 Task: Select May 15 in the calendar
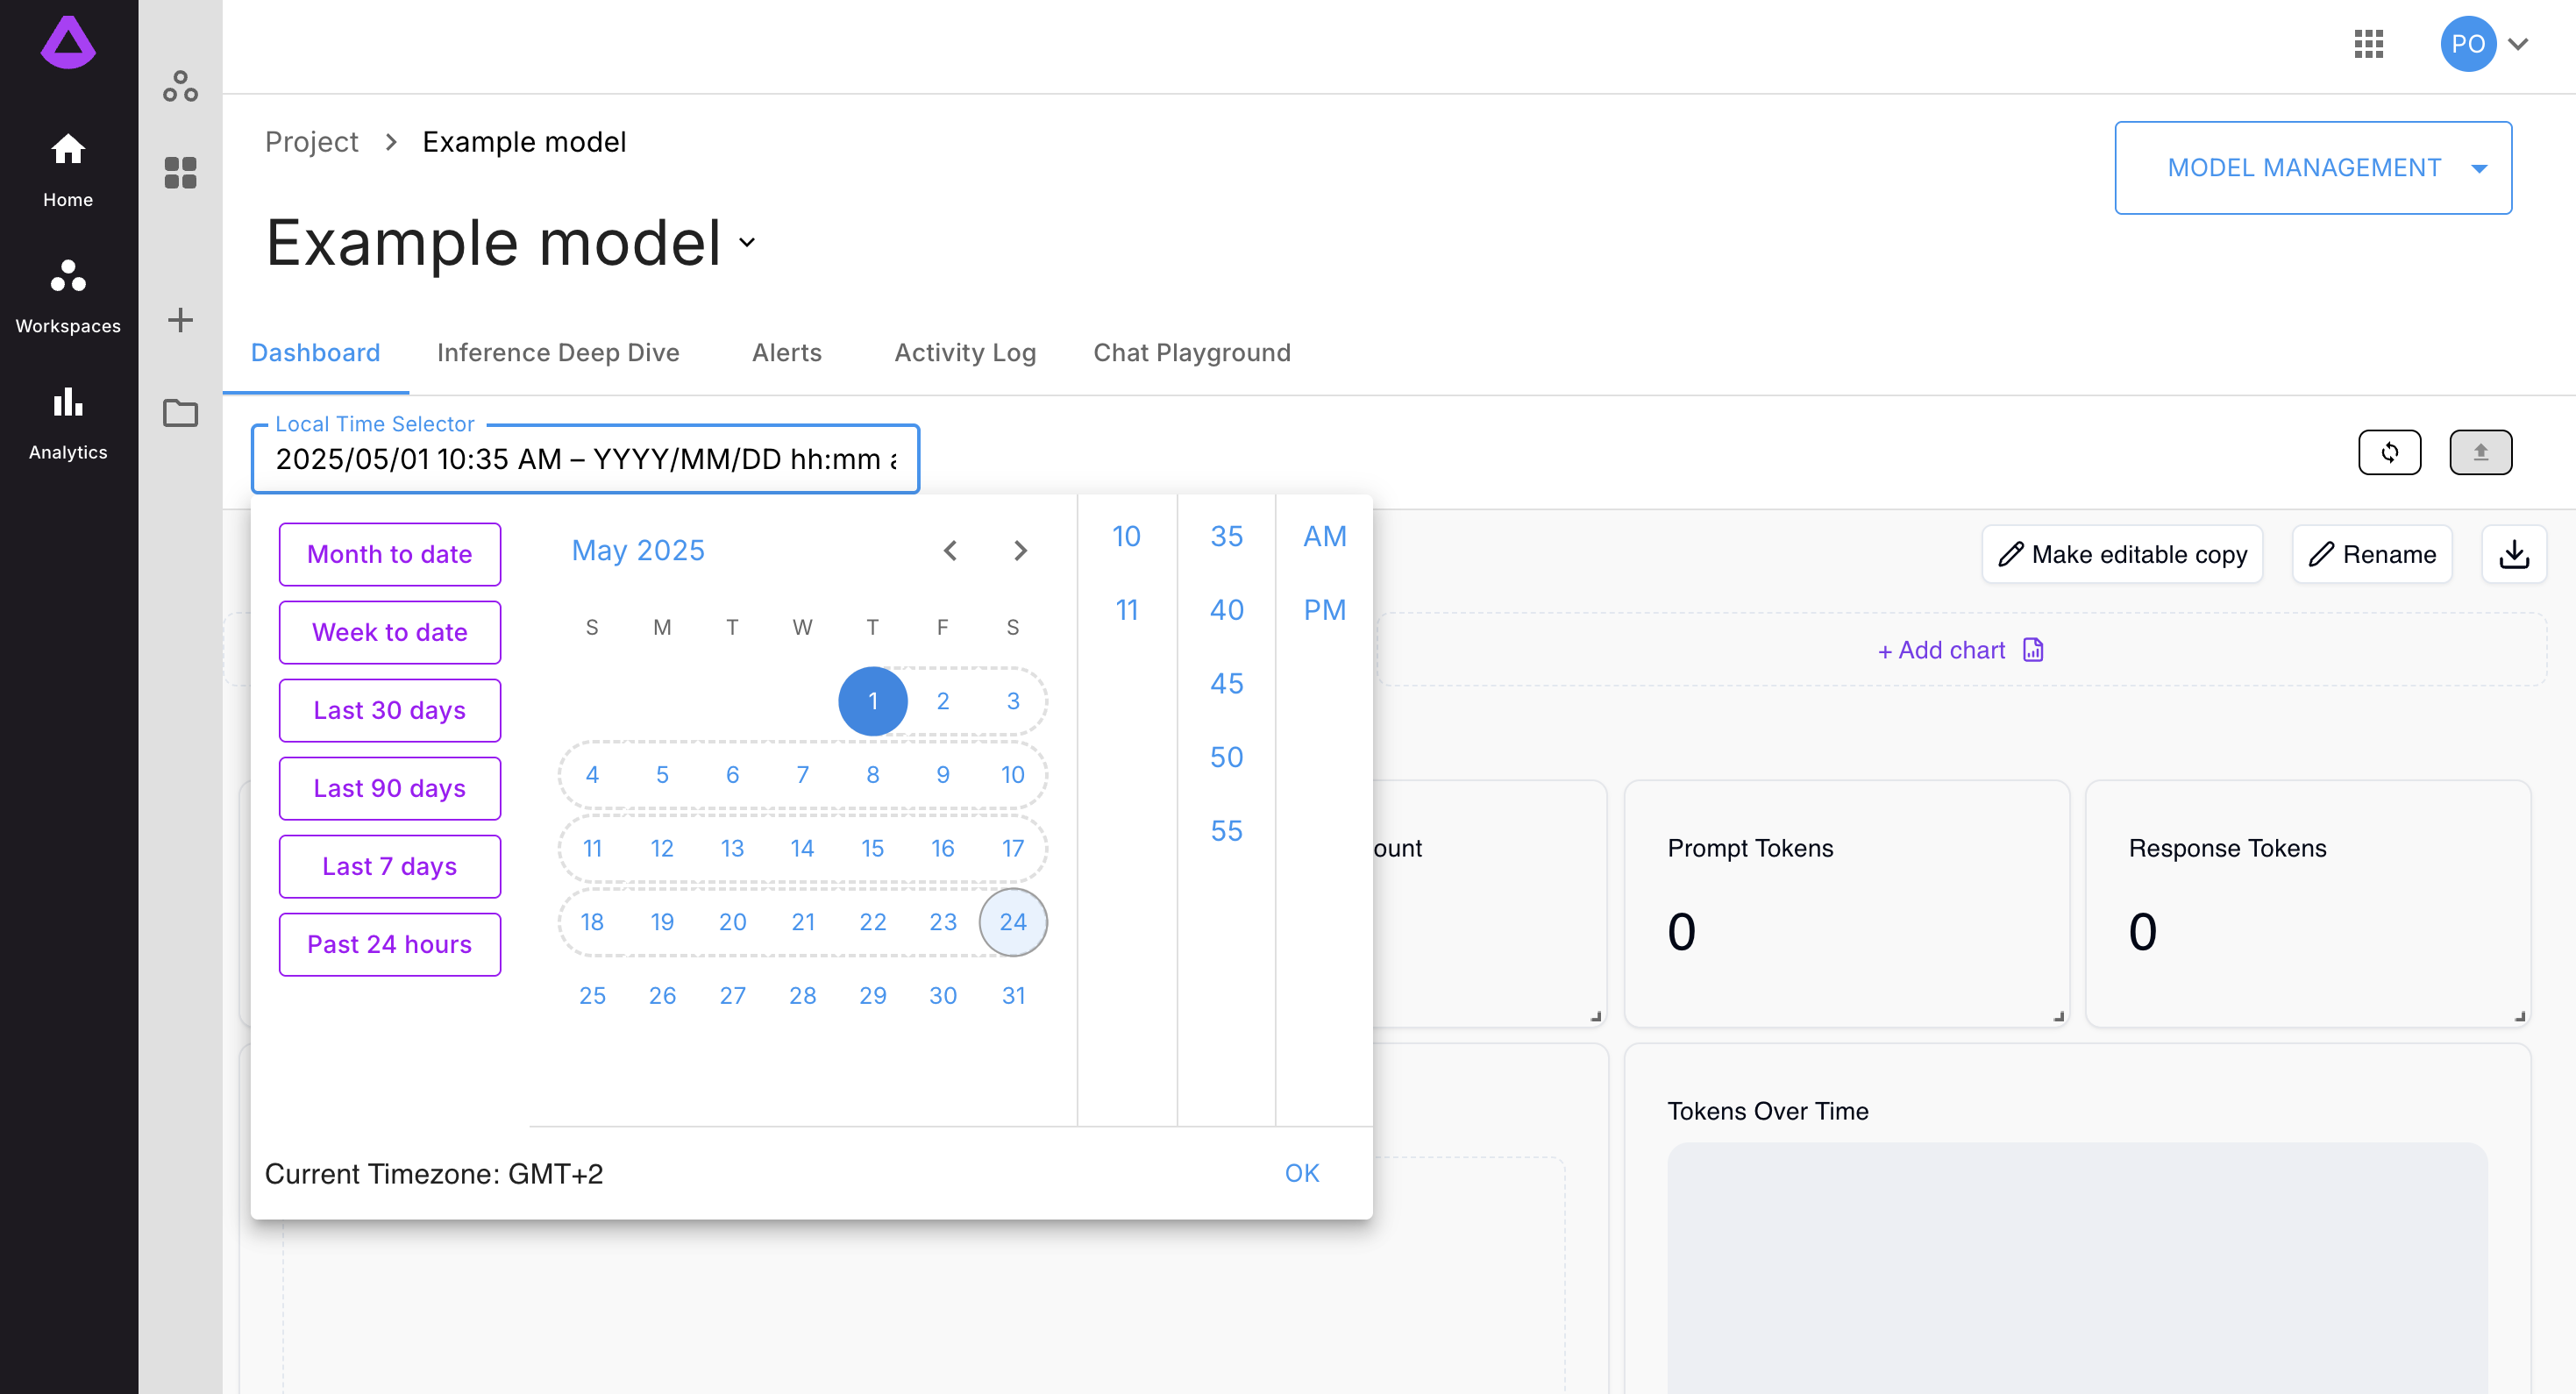872,848
